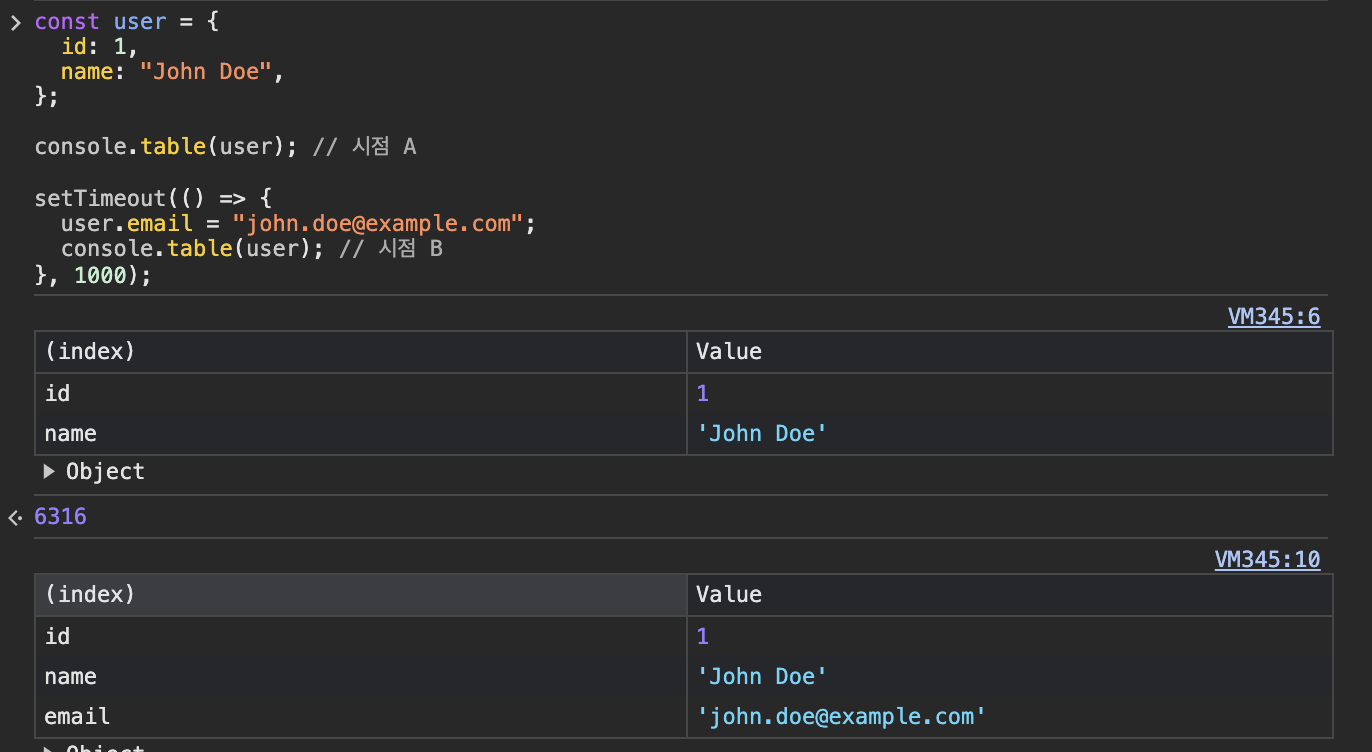Click 'John Doe' value in first table
This screenshot has height=752, width=1372.
pyautogui.click(x=762, y=434)
